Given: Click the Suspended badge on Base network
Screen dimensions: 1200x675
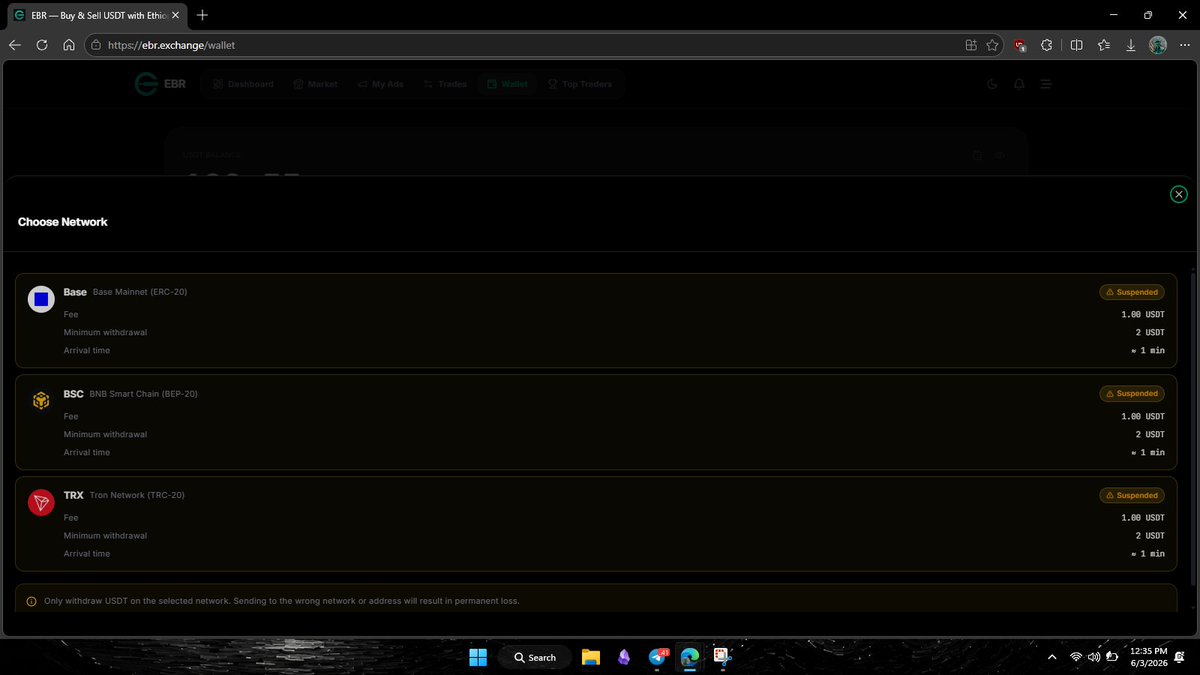Looking at the screenshot, I should [1132, 292].
